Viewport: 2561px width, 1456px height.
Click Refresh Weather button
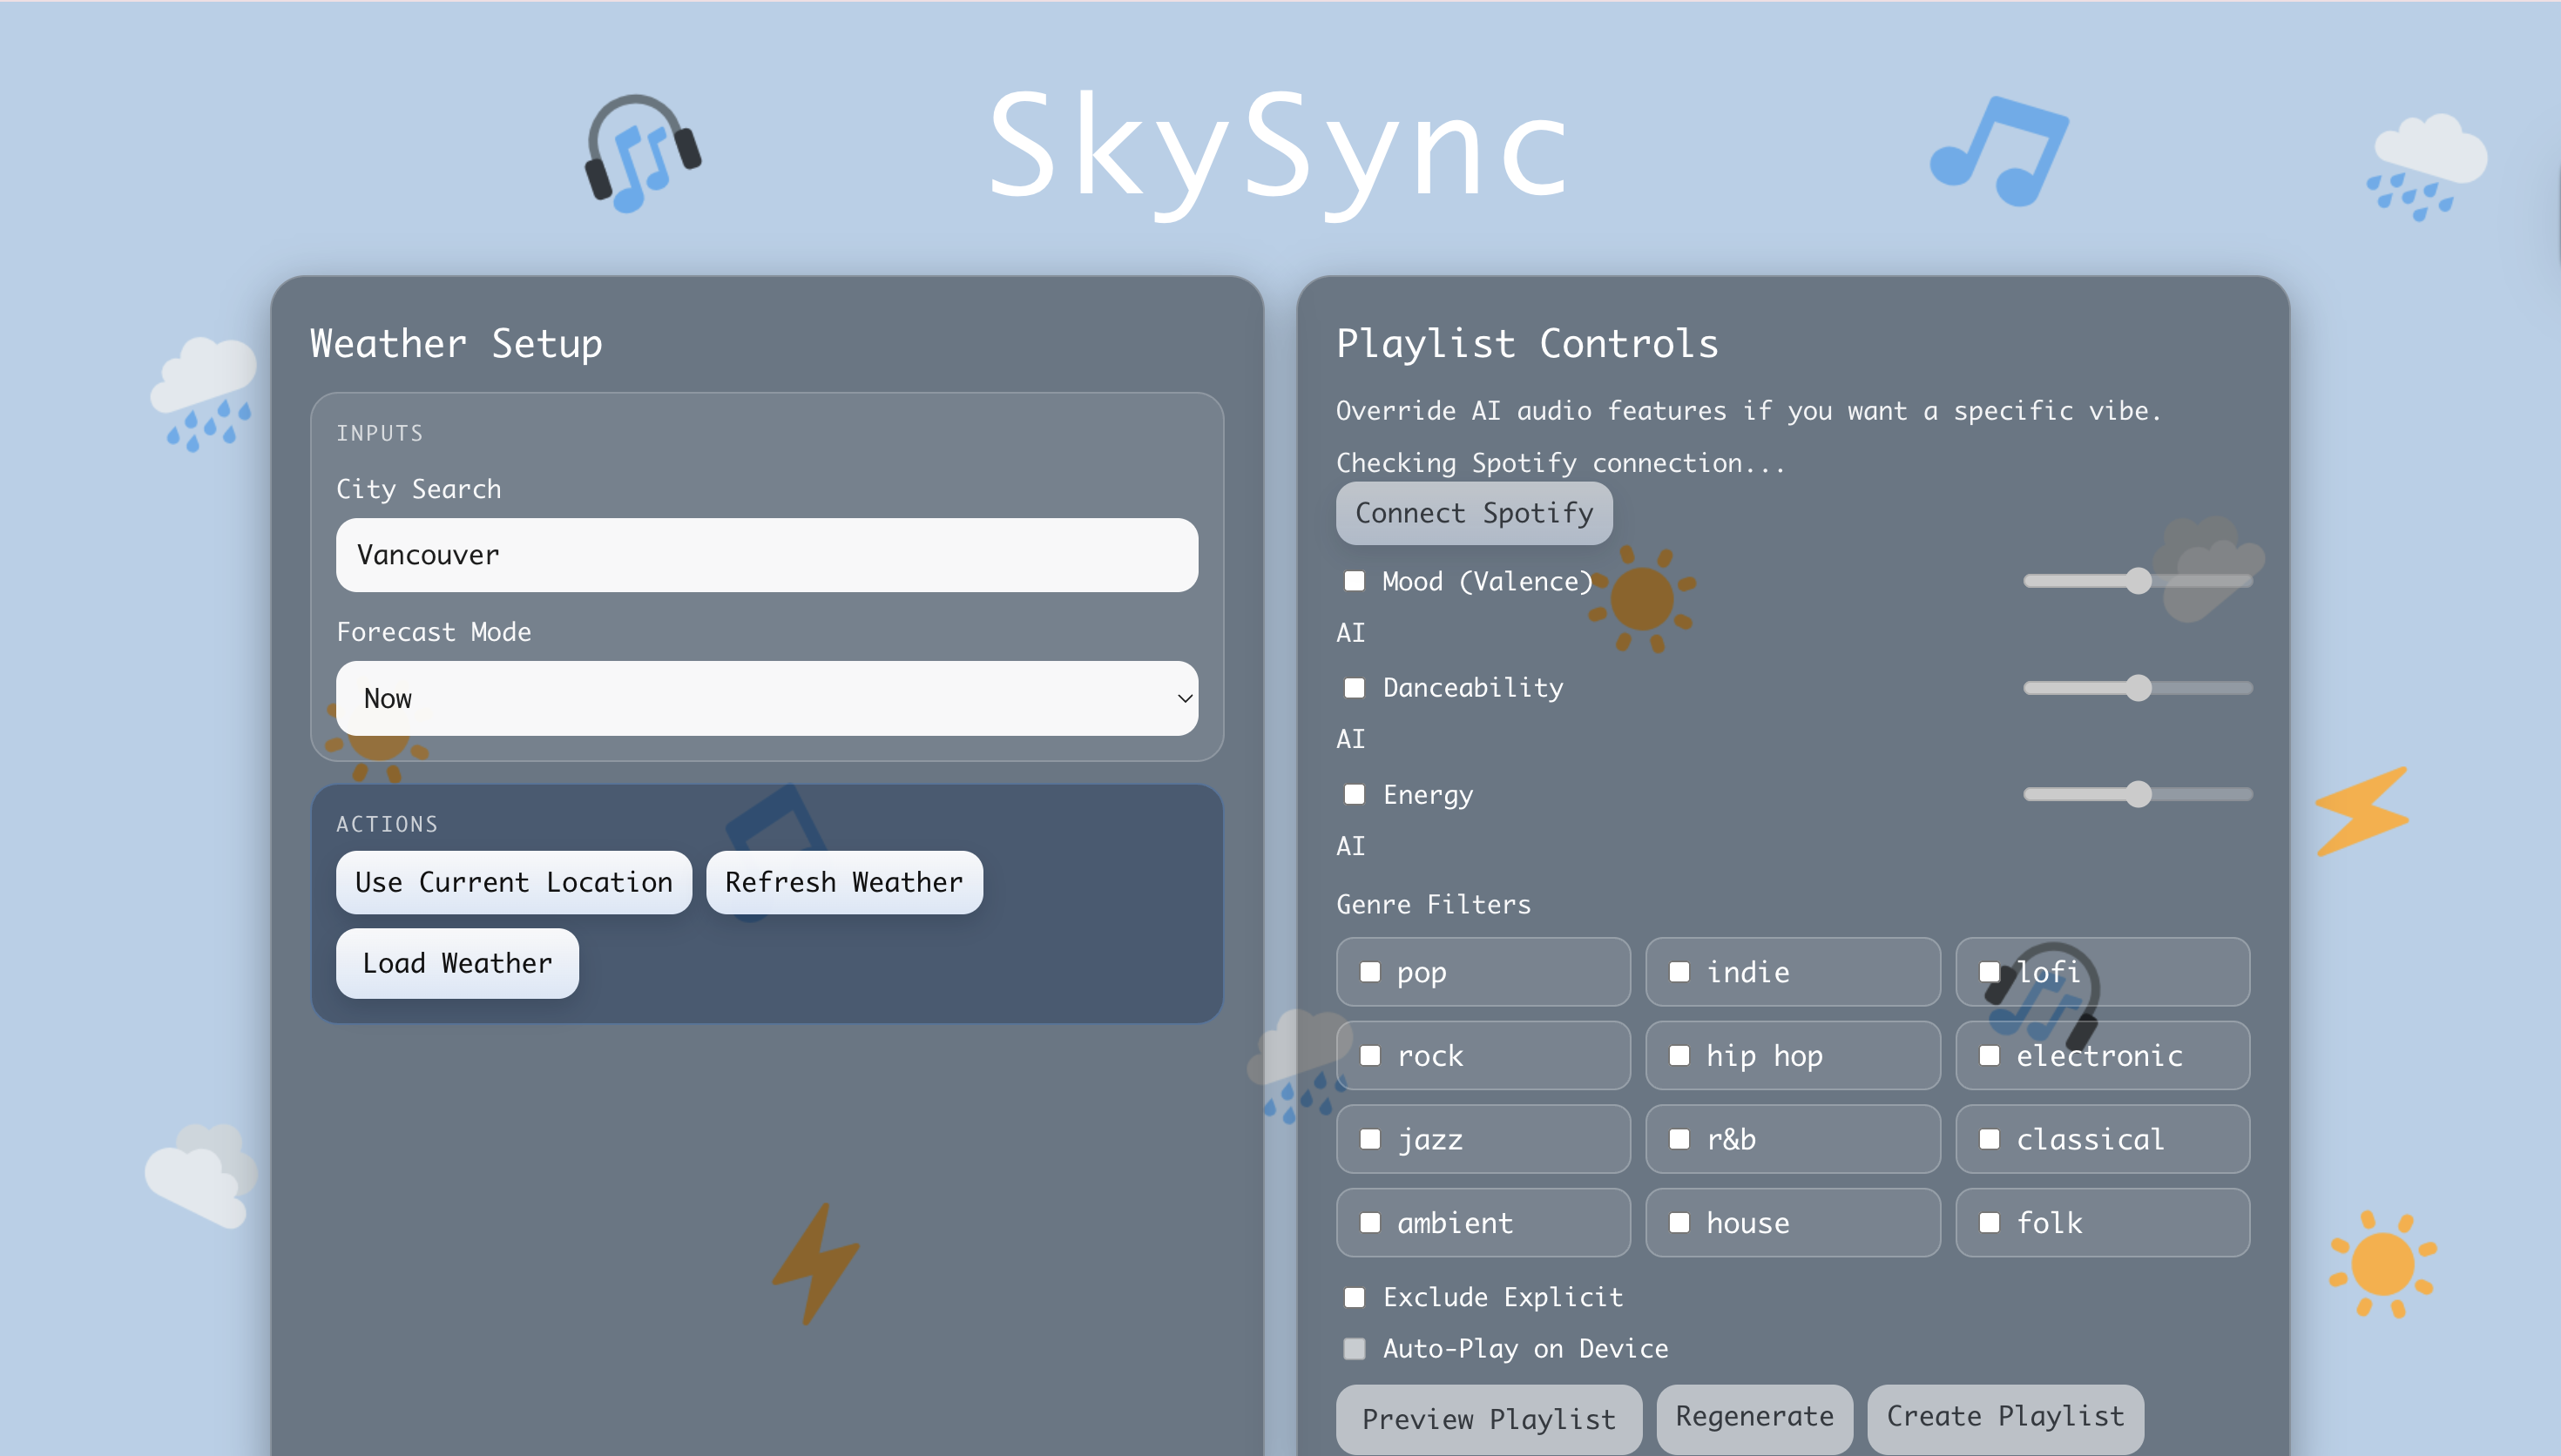point(844,882)
